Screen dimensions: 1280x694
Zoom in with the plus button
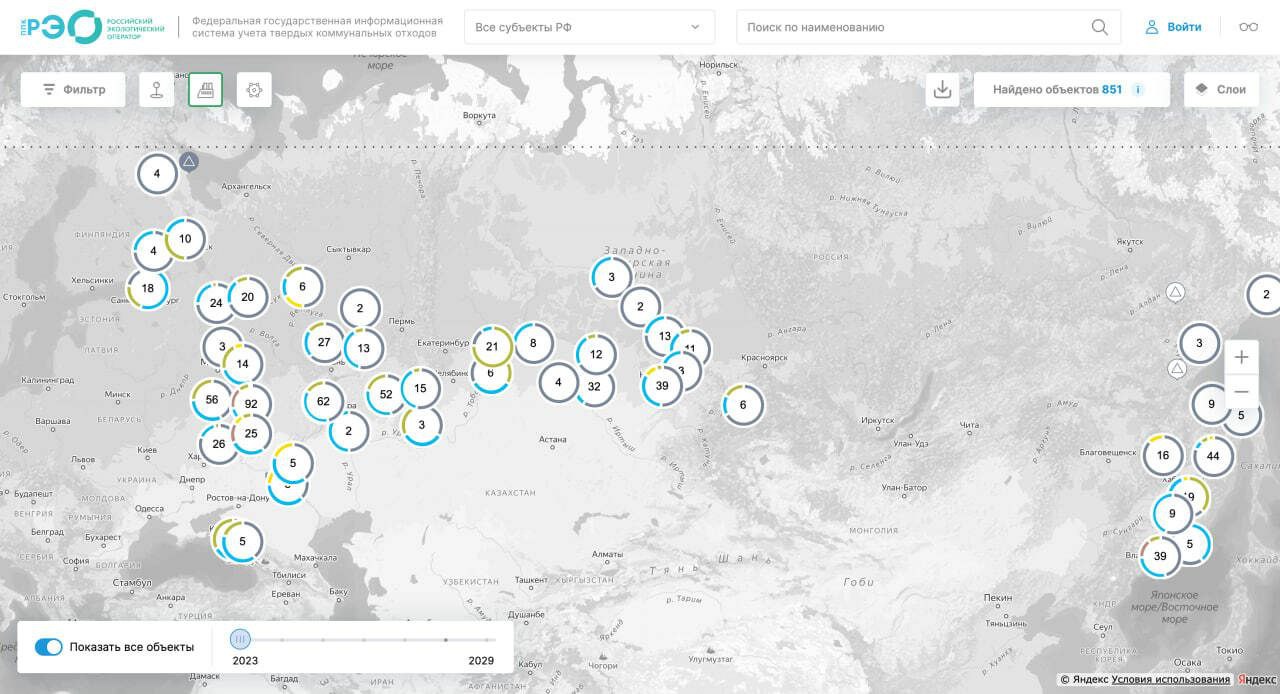click(1241, 357)
